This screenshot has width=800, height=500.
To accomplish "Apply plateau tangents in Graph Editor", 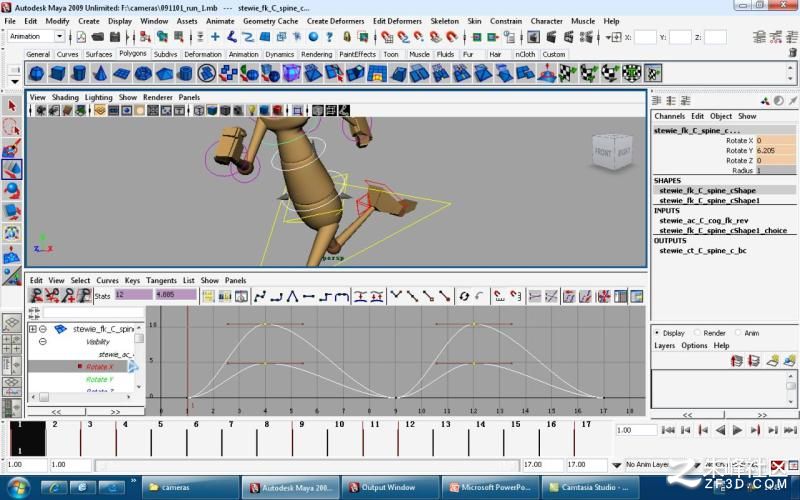I will [341, 296].
